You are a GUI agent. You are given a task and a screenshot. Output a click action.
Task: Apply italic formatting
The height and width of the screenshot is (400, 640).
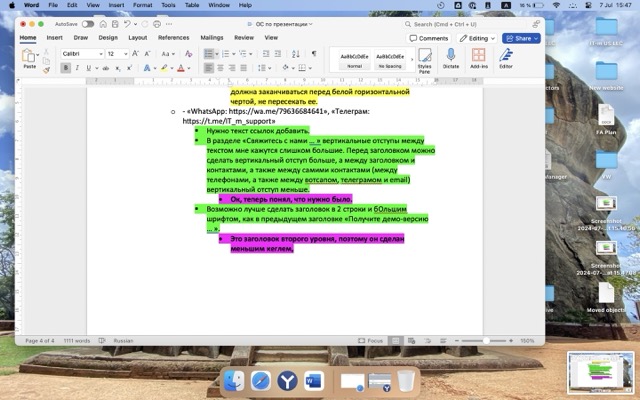pyautogui.click(x=76, y=68)
